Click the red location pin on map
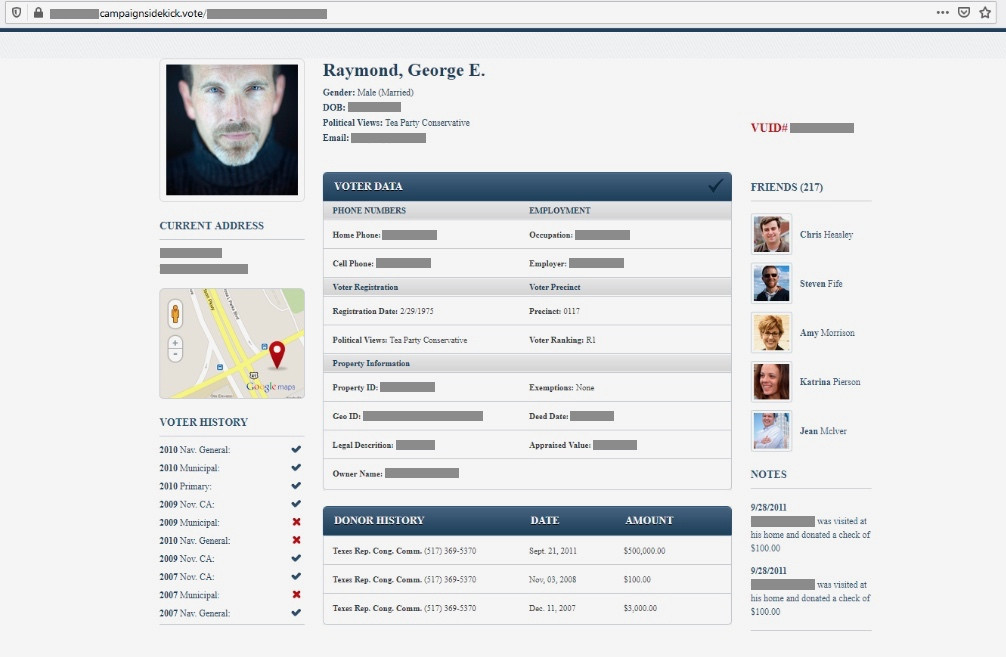This screenshot has width=1006, height=657. pyautogui.click(x=277, y=354)
